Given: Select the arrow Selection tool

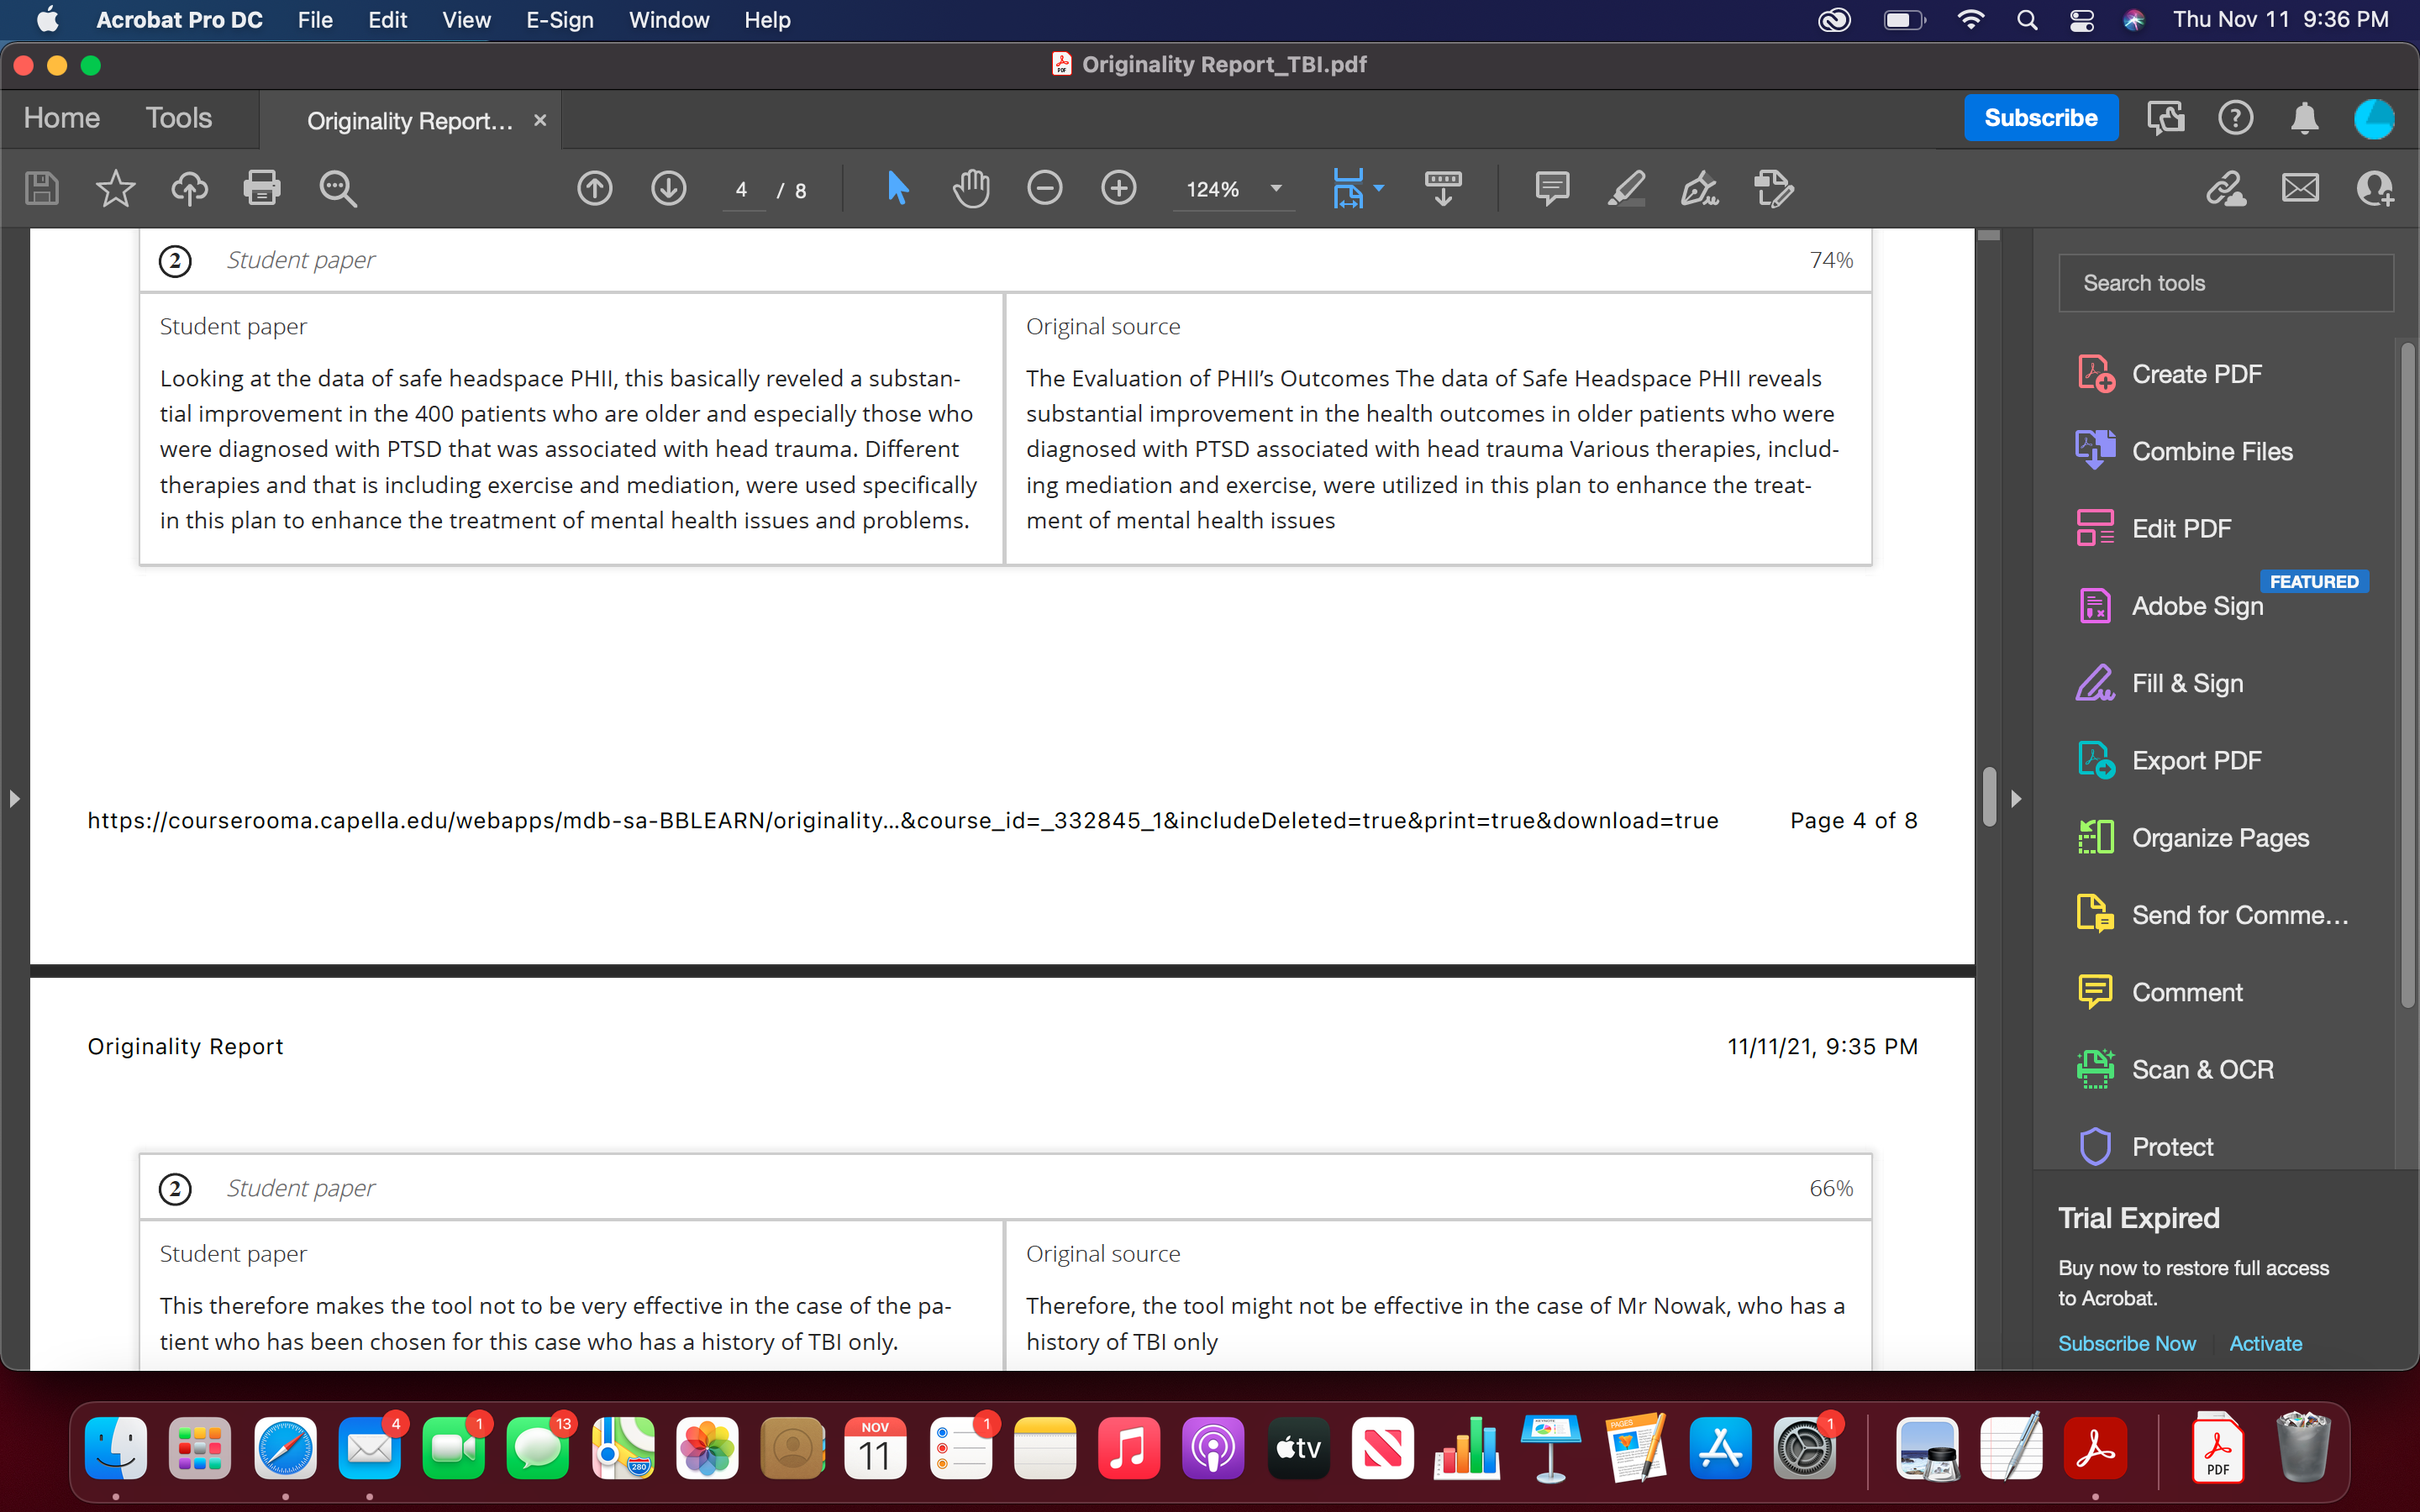Looking at the screenshot, I should point(897,188).
